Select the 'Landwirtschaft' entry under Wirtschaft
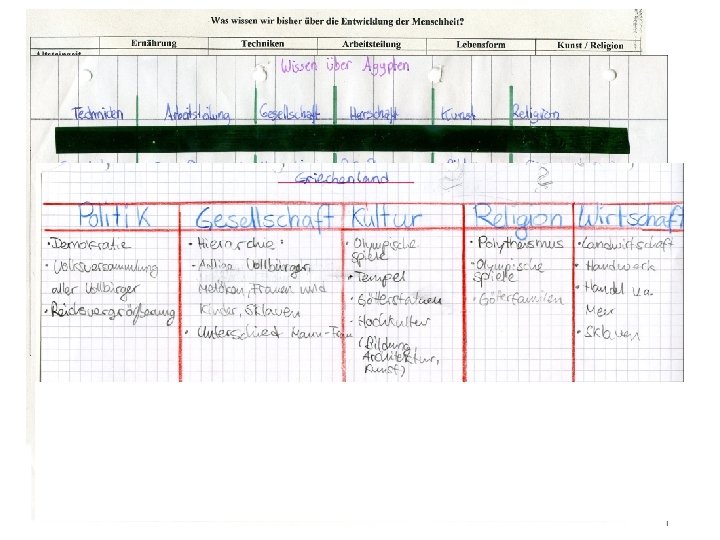 pyautogui.click(x=625, y=244)
